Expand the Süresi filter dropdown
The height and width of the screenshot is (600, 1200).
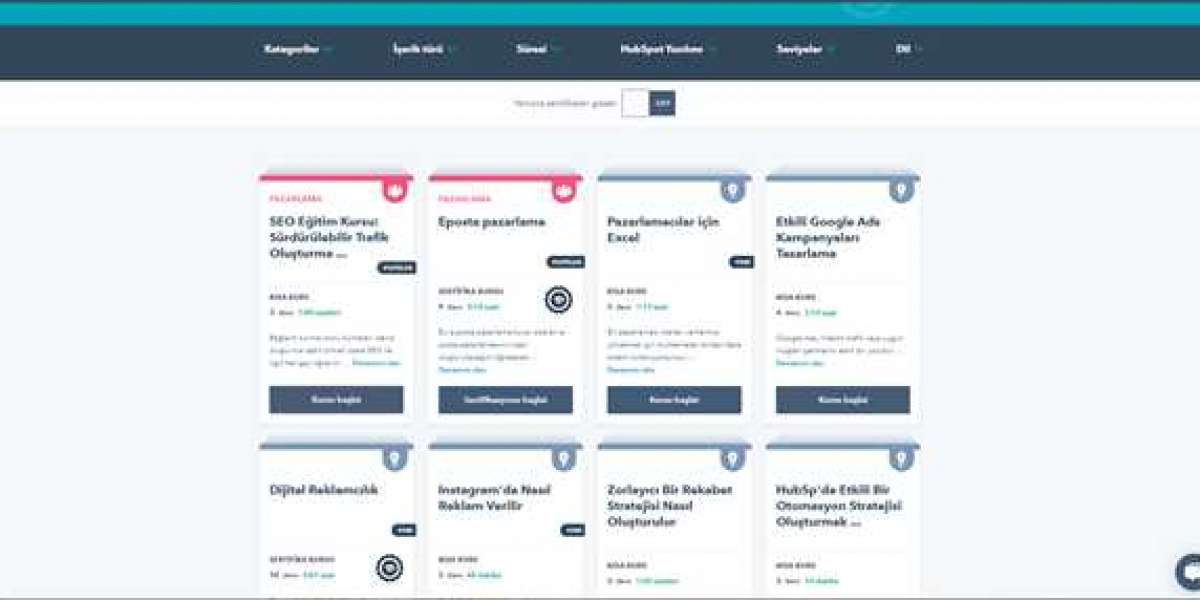[x=538, y=49]
